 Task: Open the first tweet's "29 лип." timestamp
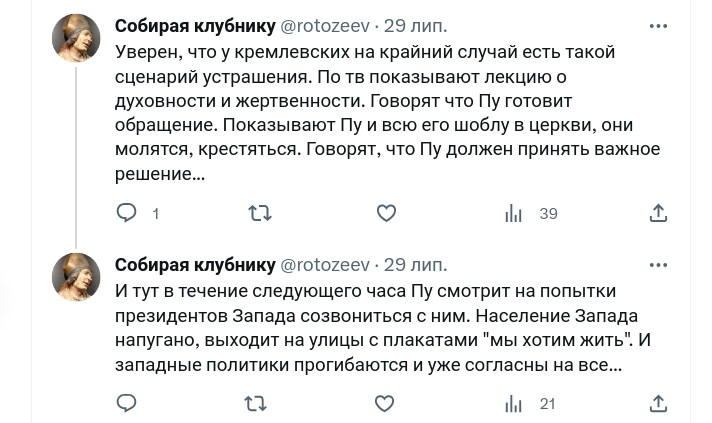click(416, 25)
